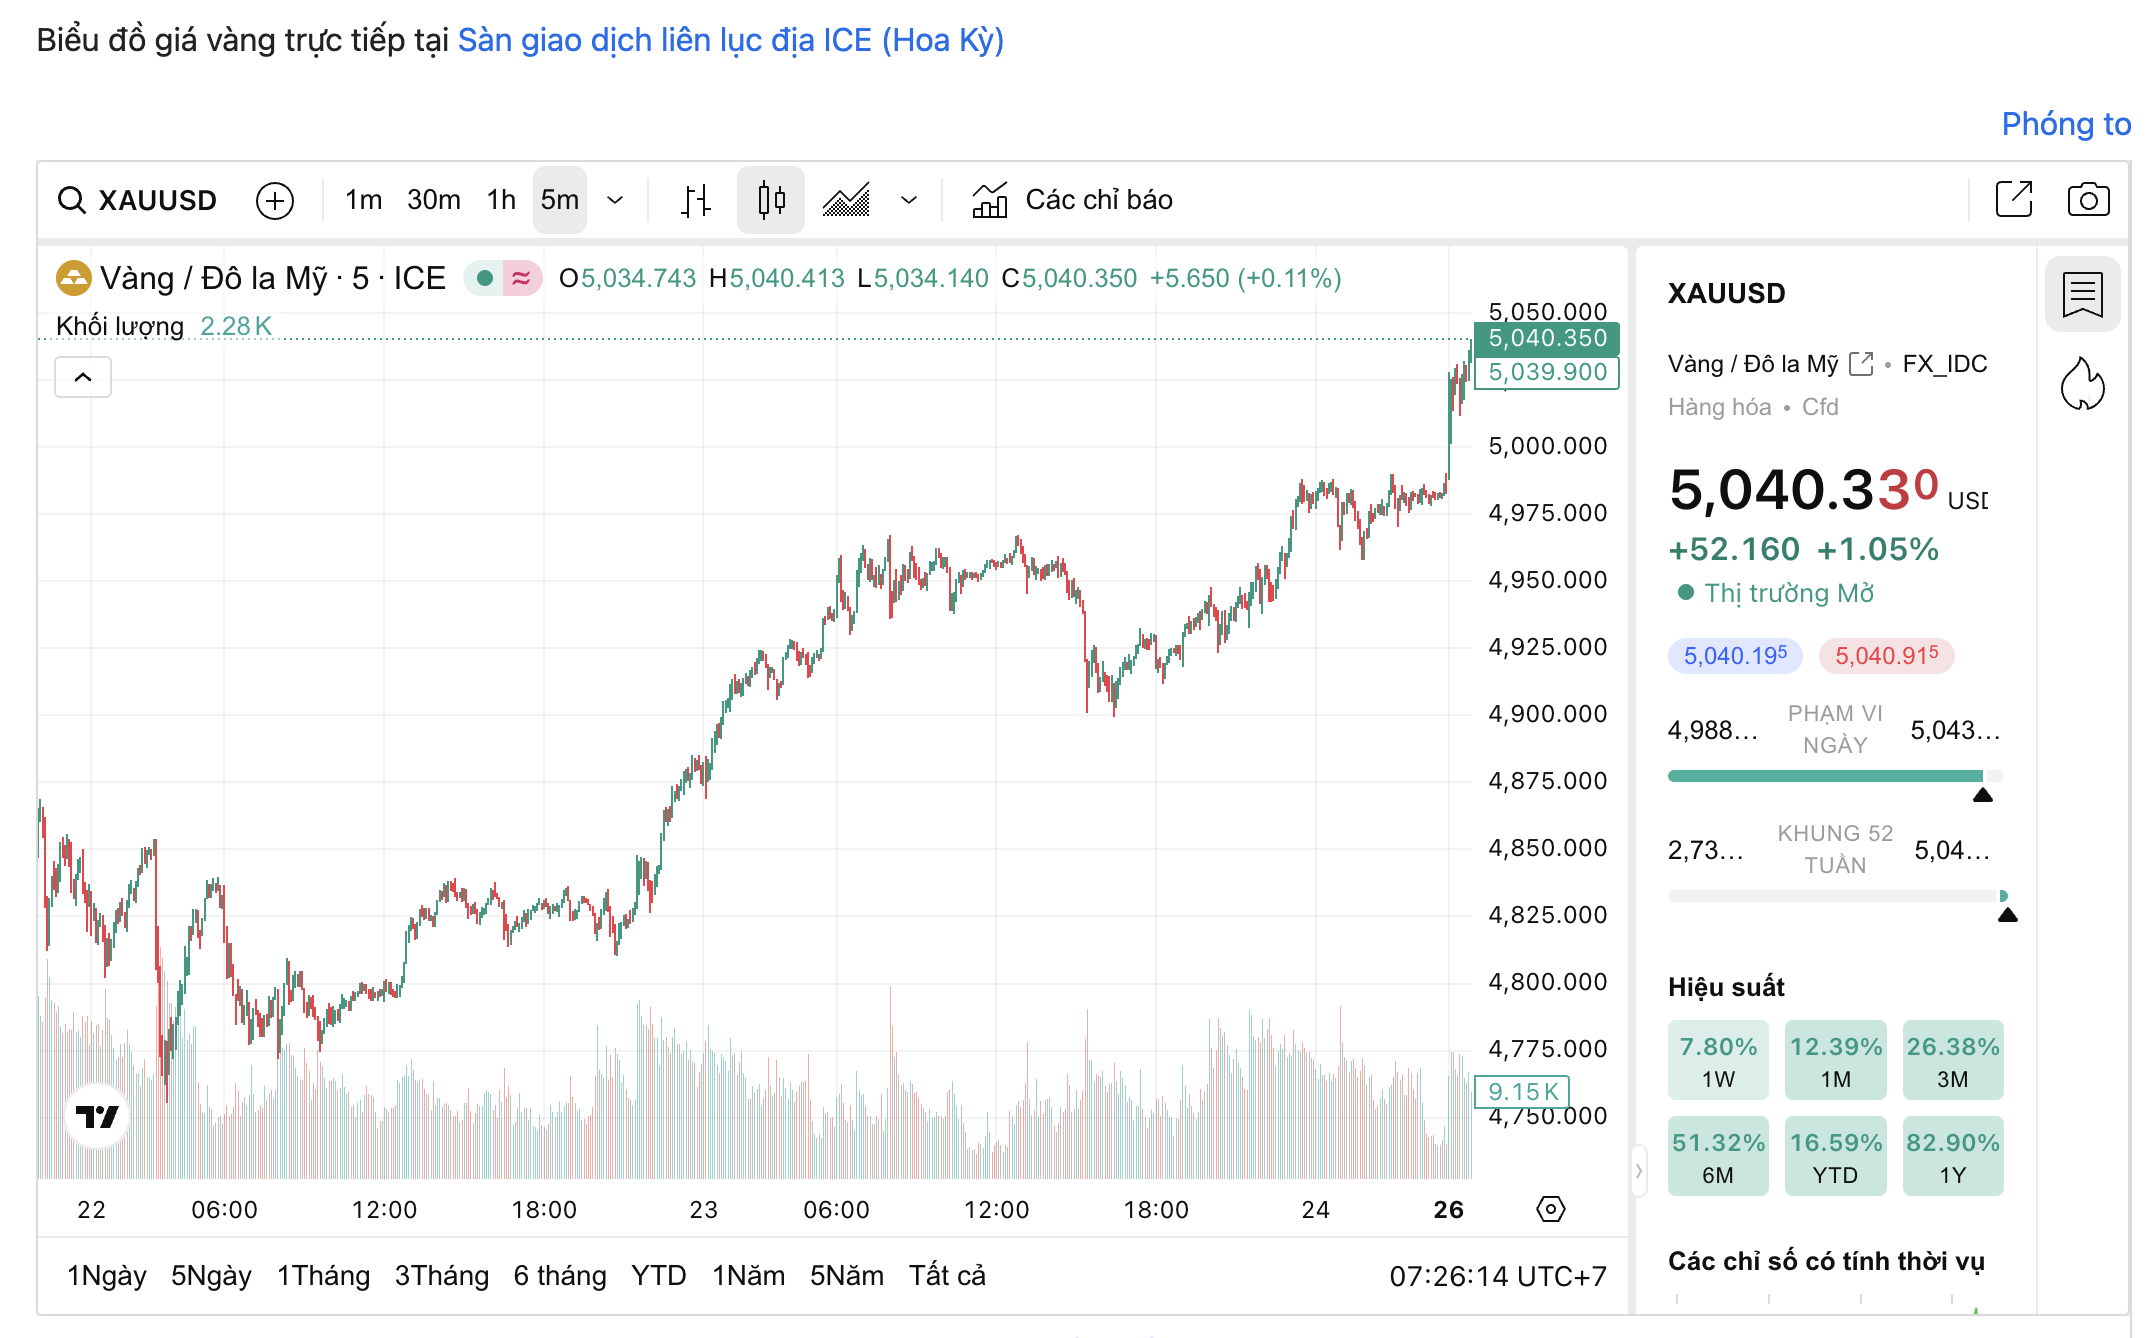The height and width of the screenshot is (1338, 2146).
Task: Click the add symbol plus icon
Action: (275, 200)
